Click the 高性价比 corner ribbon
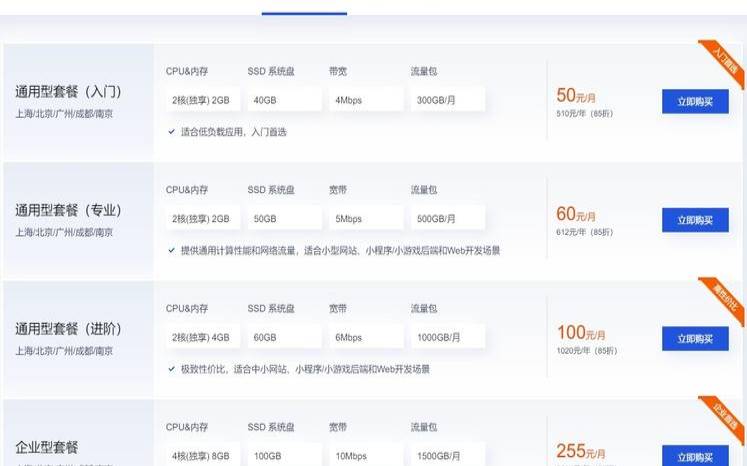The image size is (747, 466). (x=724, y=299)
